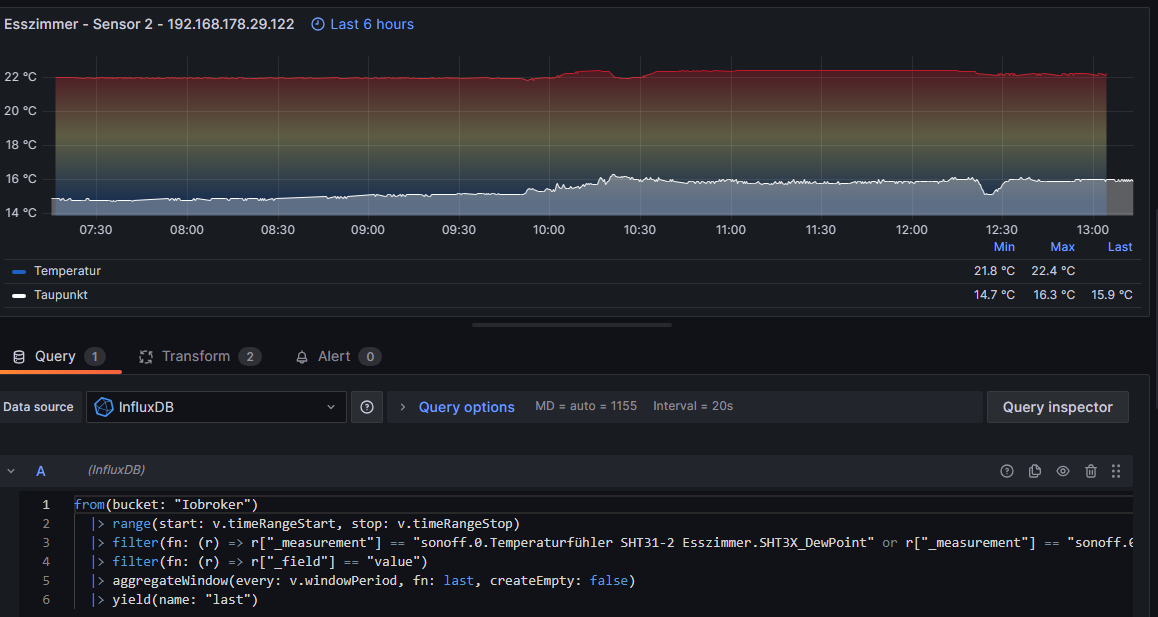
Task: Toggle Temperatur series in the legend
Action: [67, 271]
